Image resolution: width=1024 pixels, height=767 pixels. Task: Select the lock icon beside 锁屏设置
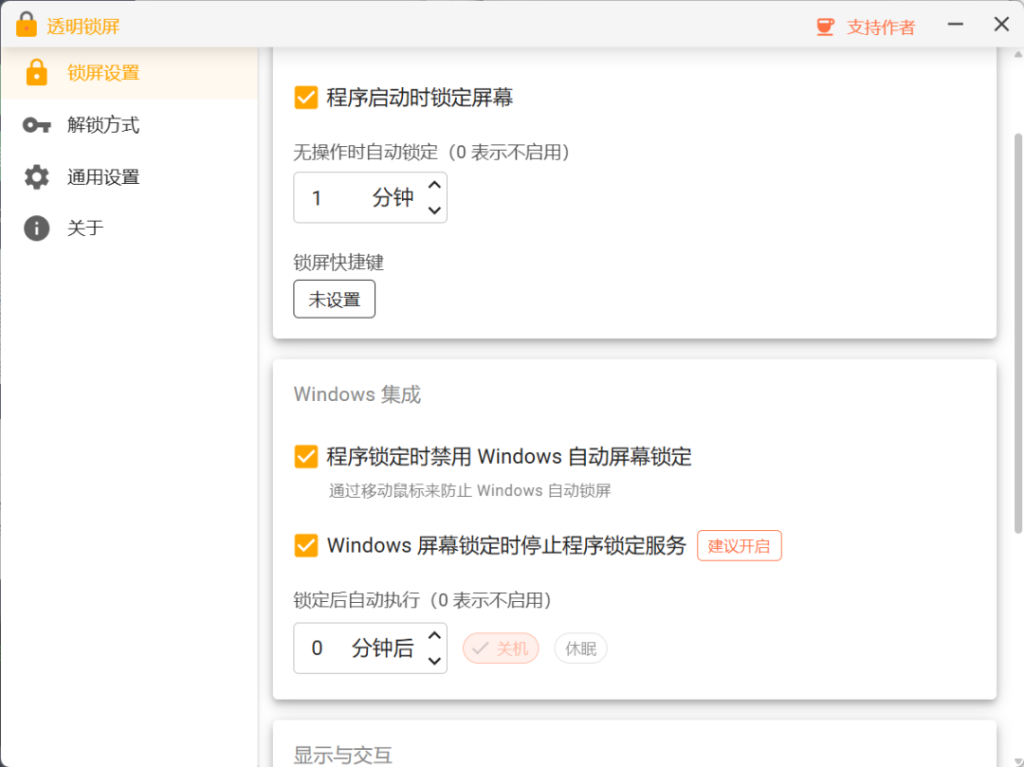click(36, 72)
